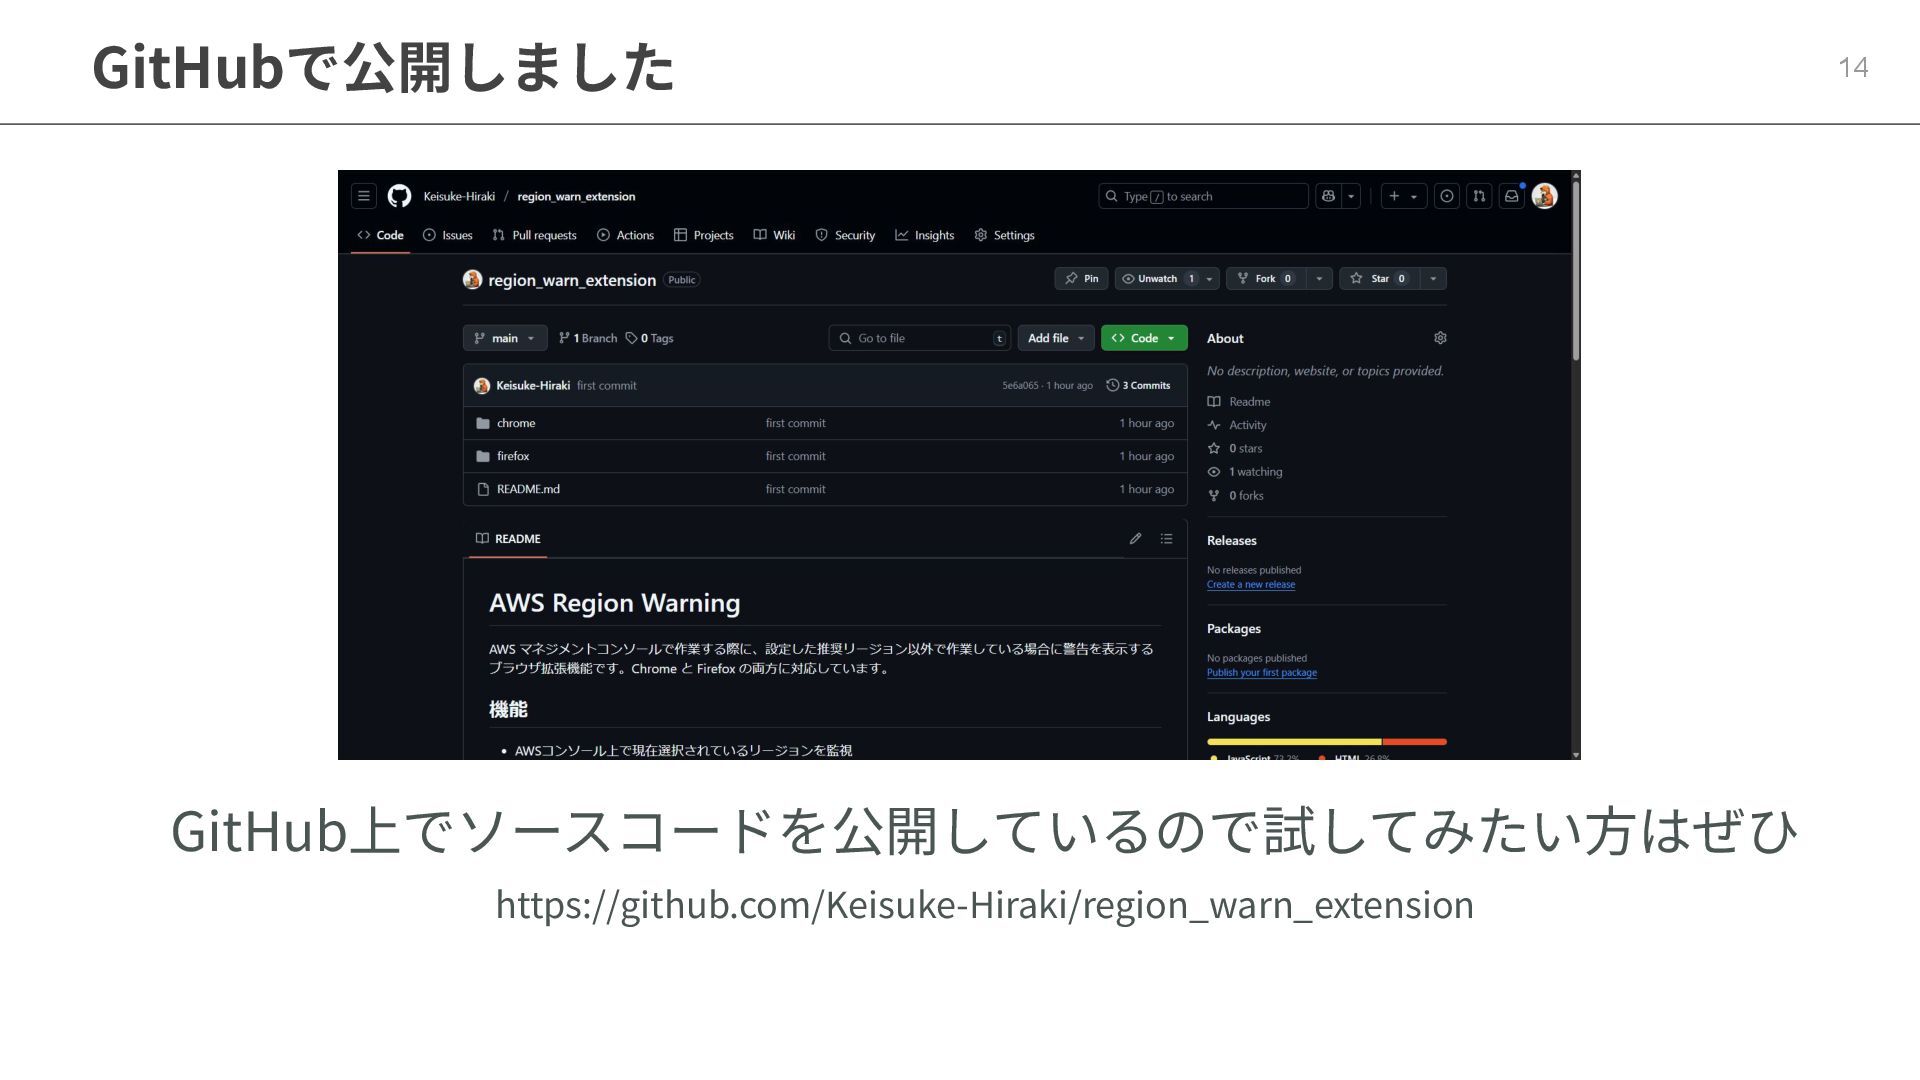The height and width of the screenshot is (1080, 1920).
Task: Expand the Fork dropdown arrow
Action: click(1319, 278)
